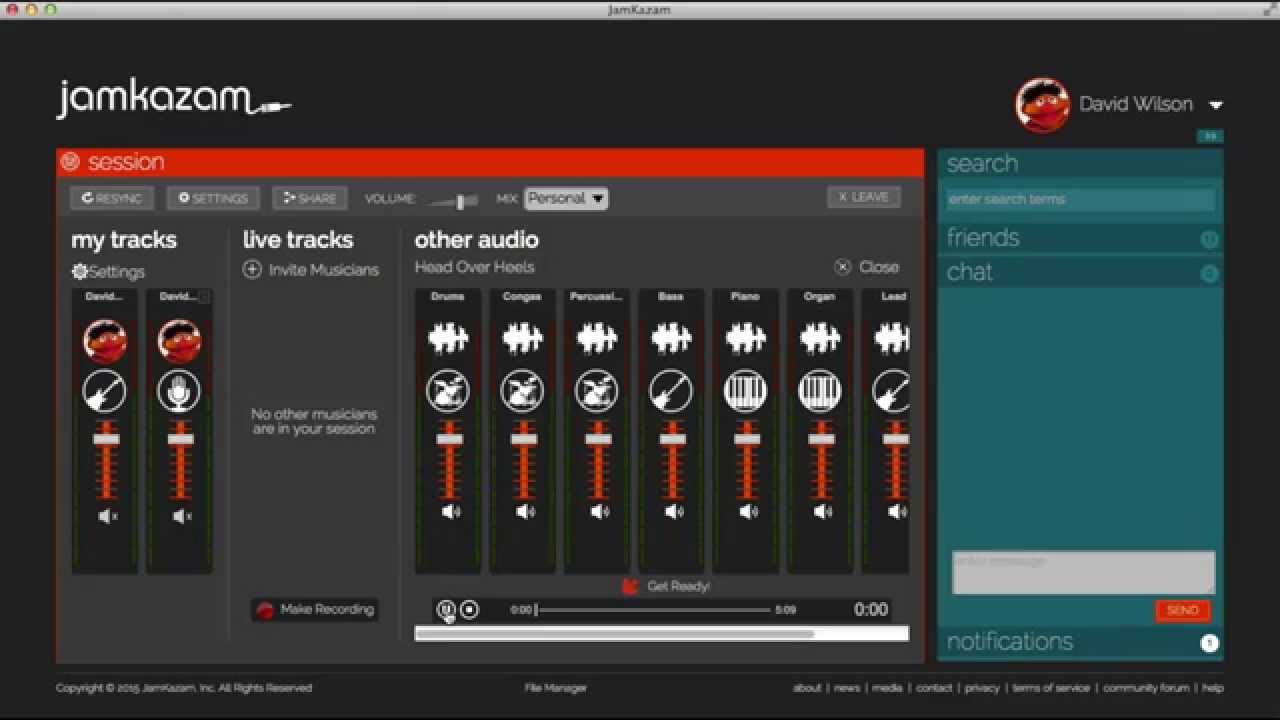Open Settings from the session toolbar
The image size is (1280, 720).
tap(213, 198)
